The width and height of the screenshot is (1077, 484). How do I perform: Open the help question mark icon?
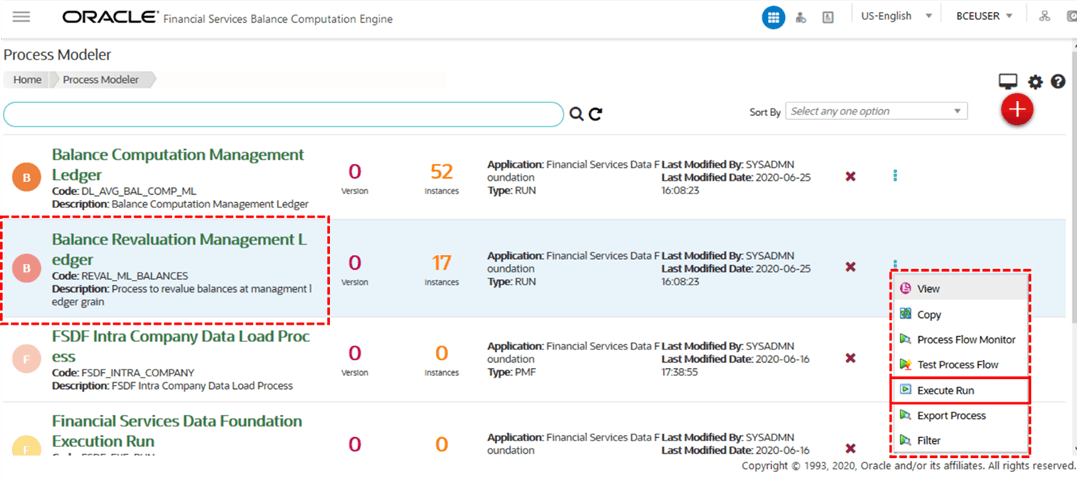click(x=1057, y=82)
